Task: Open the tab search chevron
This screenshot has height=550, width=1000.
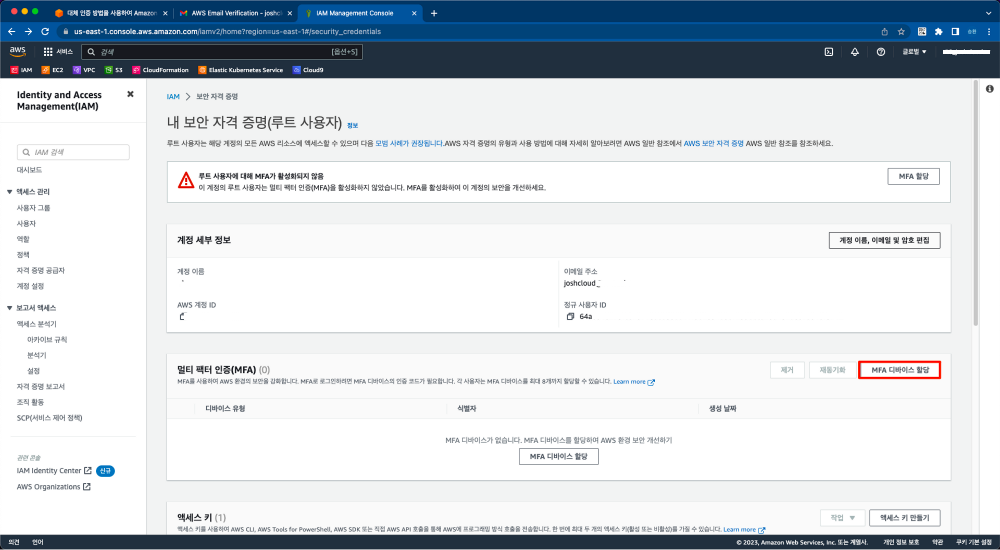Action: click(x=989, y=13)
